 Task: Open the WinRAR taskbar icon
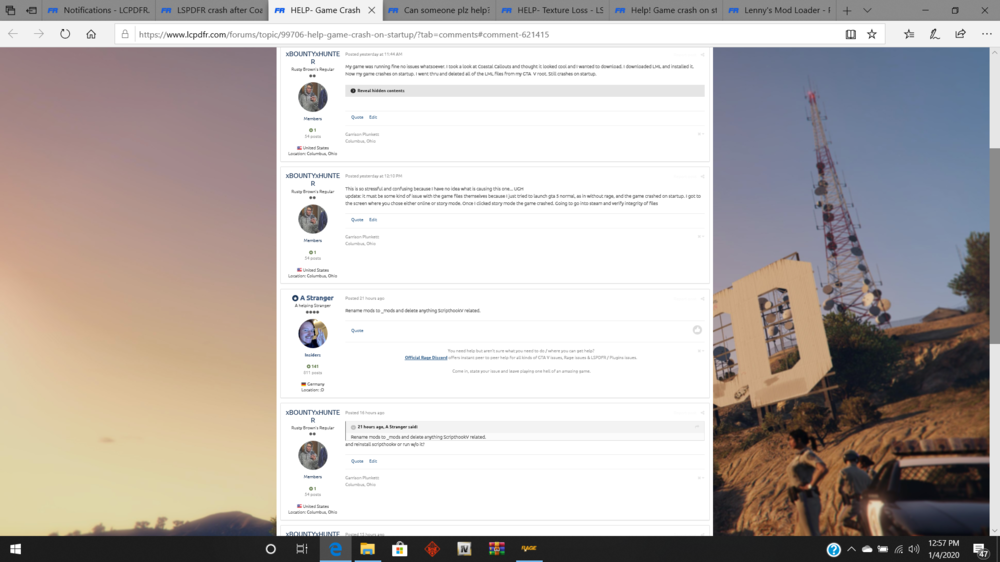click(x=496, y=549)
